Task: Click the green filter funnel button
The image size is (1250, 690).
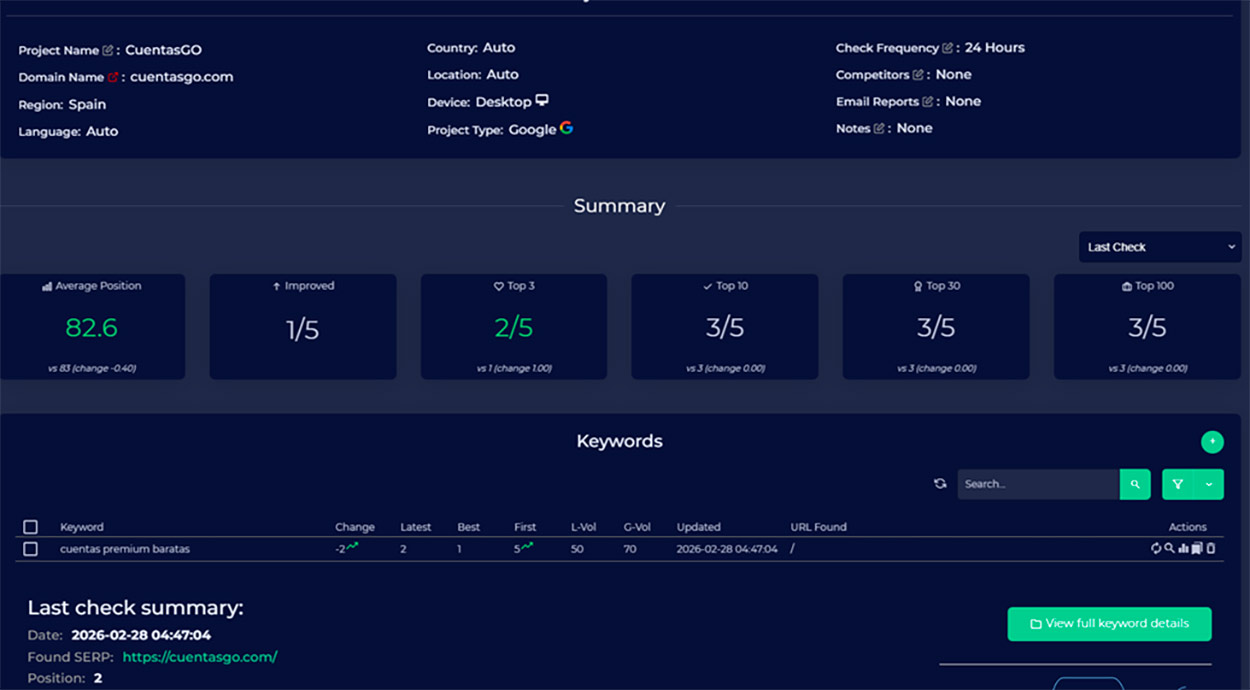Action: tap(1178, 484)
